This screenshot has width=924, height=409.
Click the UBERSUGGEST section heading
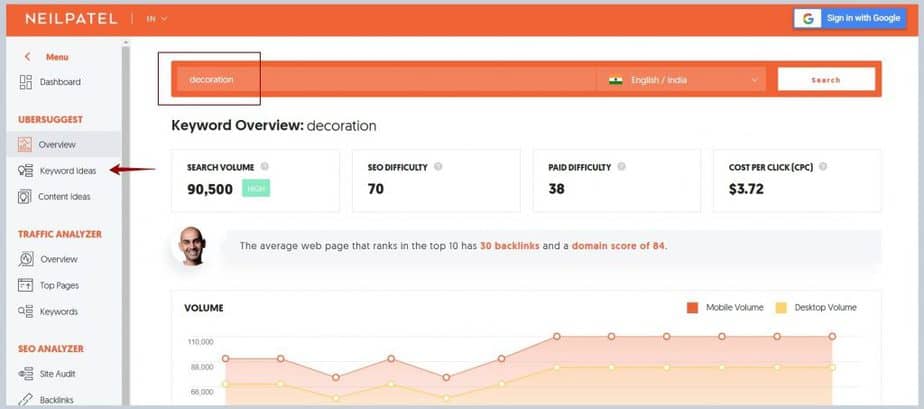click(50, 120)
